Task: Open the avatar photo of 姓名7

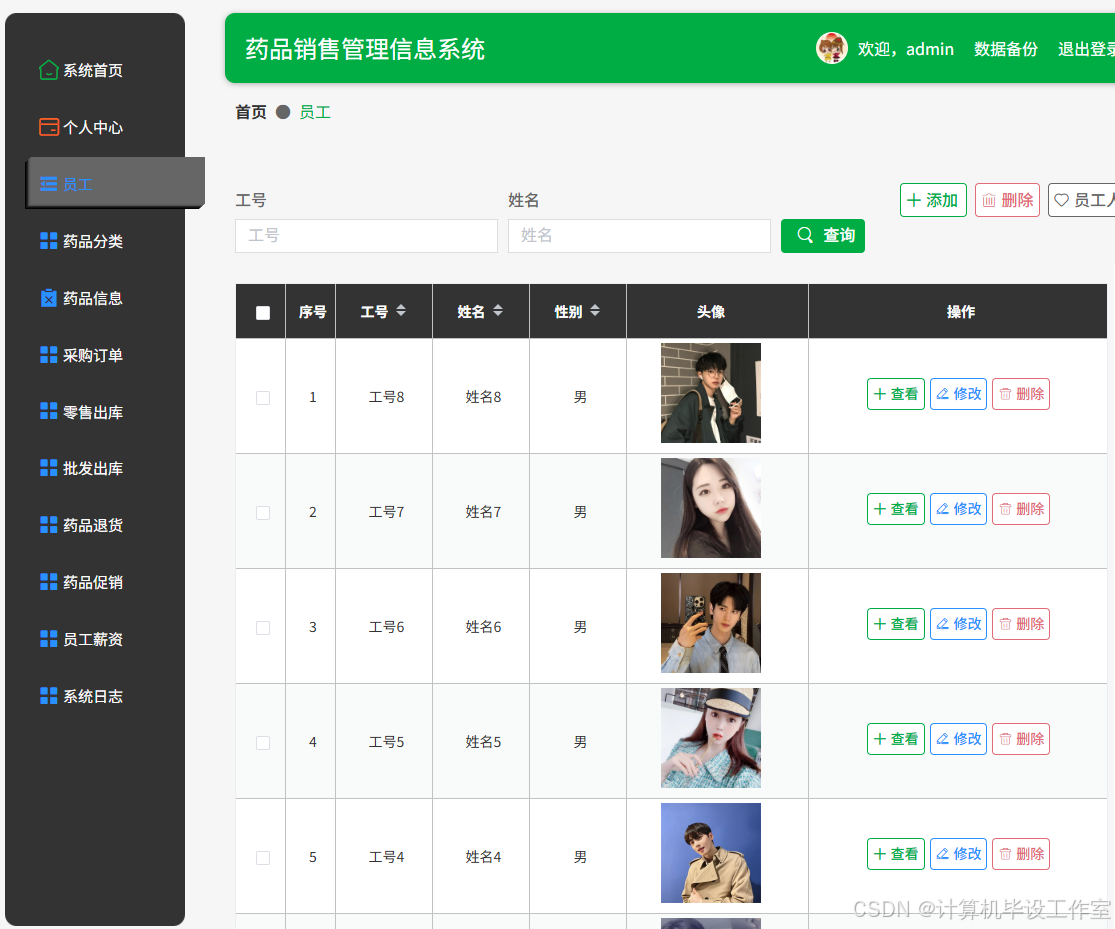Action: pyautogui.click(x=710, y=508)
